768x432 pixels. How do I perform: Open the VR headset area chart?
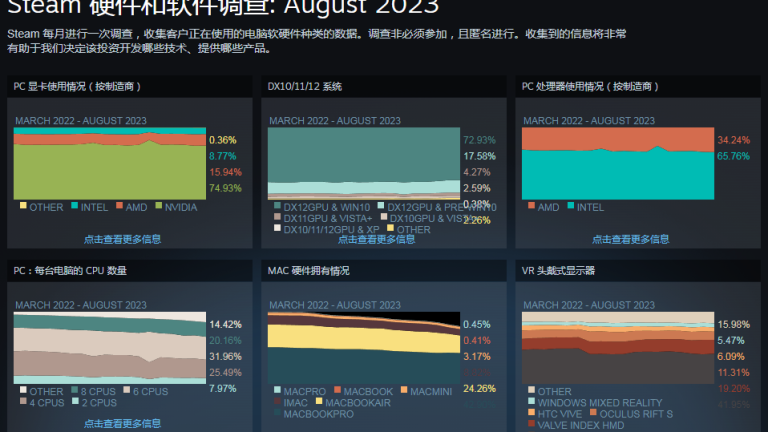coord(618,348)
